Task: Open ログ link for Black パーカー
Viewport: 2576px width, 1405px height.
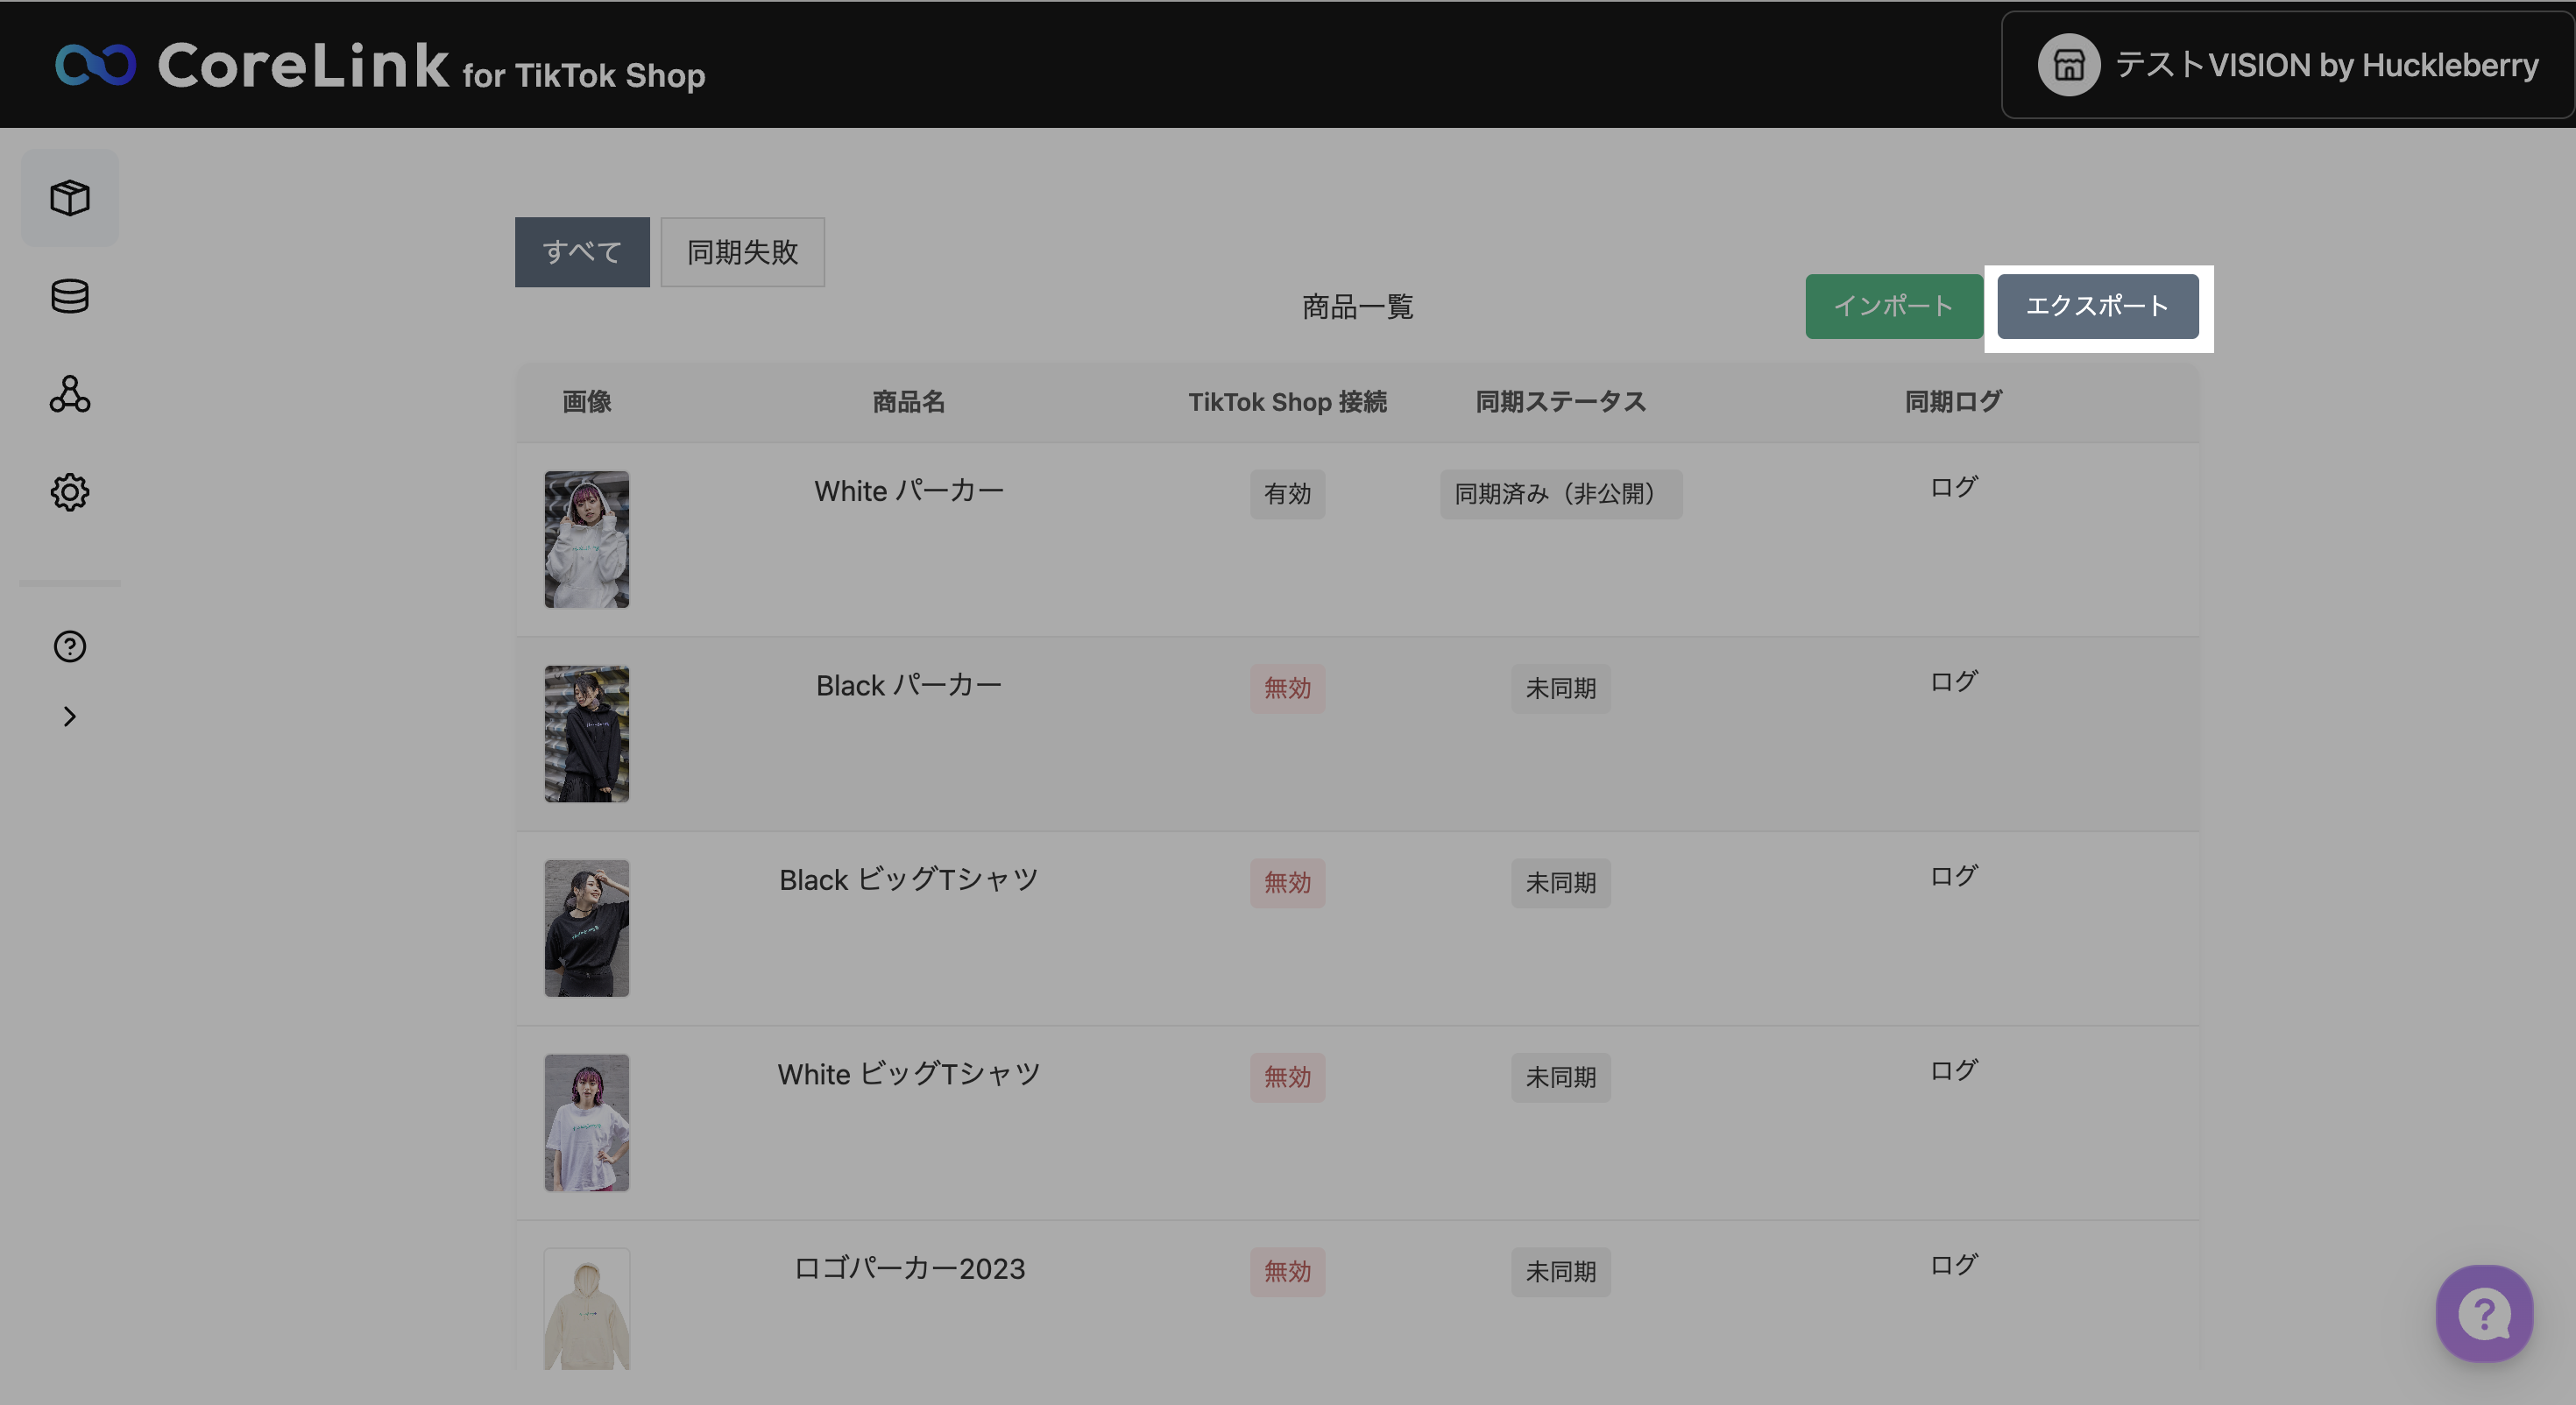Action: 1953,682
